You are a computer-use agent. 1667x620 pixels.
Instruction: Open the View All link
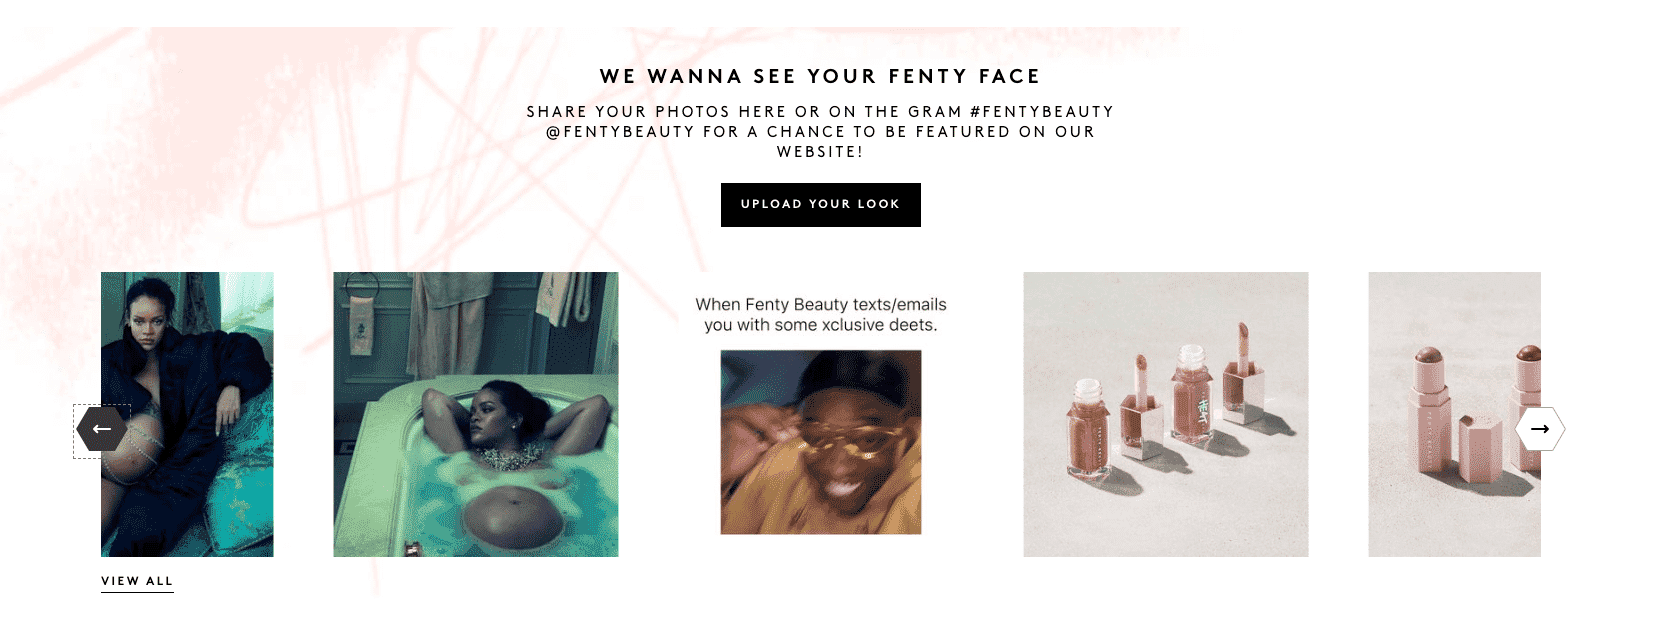click(x=137, y=581)
